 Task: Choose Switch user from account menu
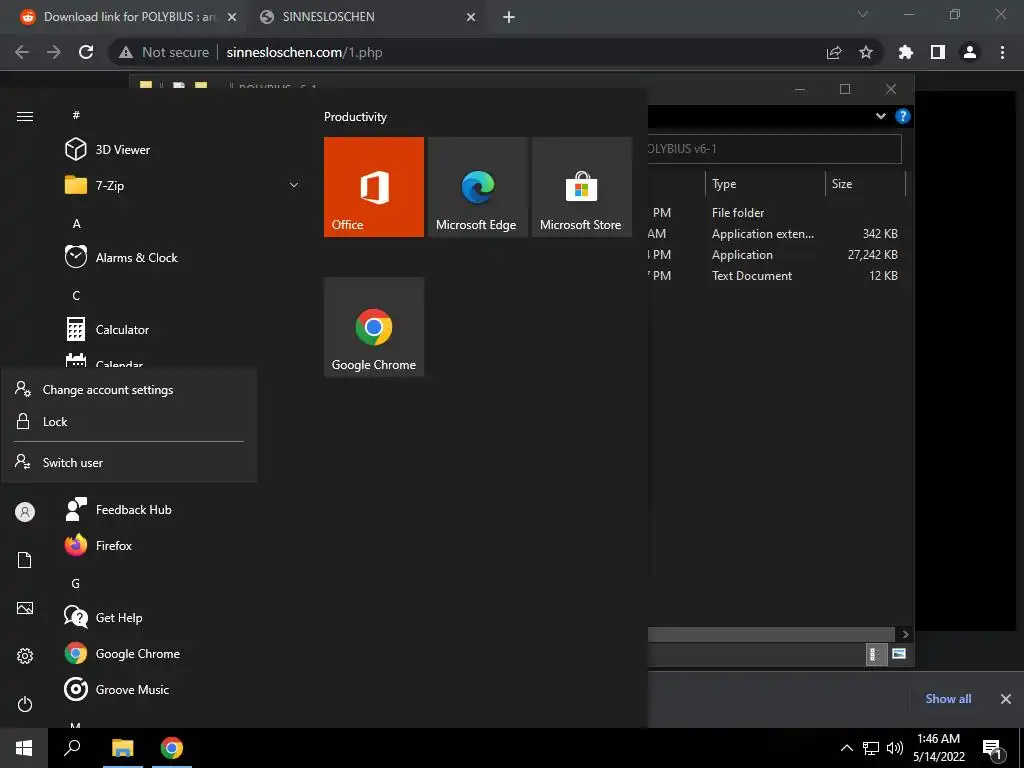click(x=129, y=462)
